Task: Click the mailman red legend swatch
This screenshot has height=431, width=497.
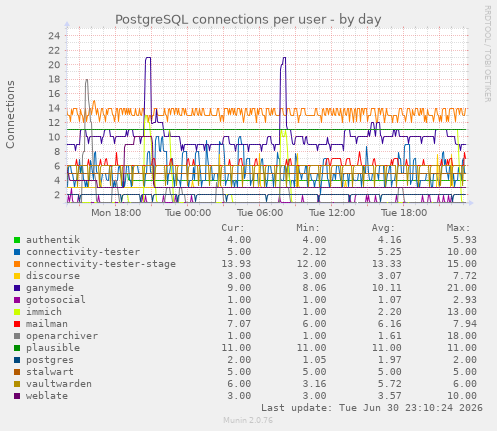Action: (17, 324)
